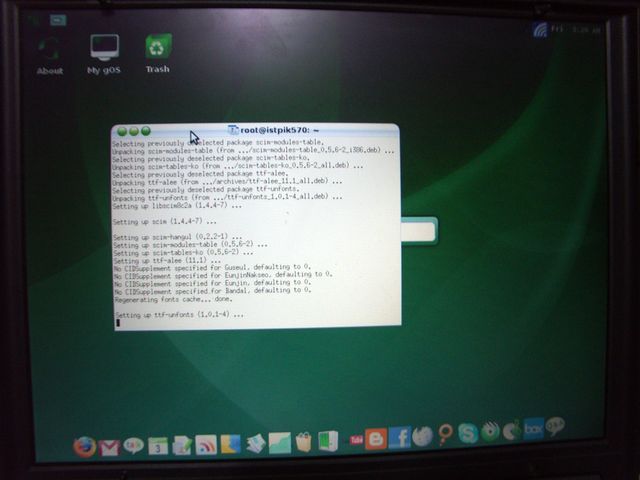640x480 pixels.
Task: Open YouTube from the dock
Action: pos(356,440)
